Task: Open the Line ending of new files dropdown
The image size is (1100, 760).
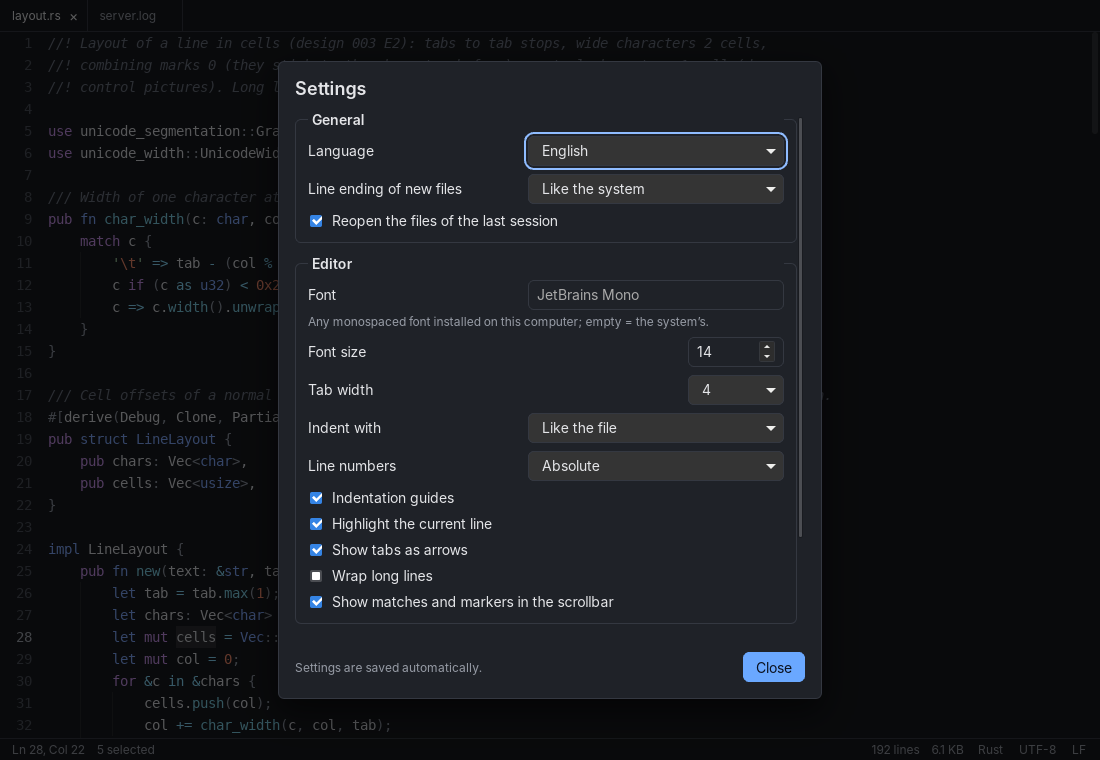Action: [655, 189]
